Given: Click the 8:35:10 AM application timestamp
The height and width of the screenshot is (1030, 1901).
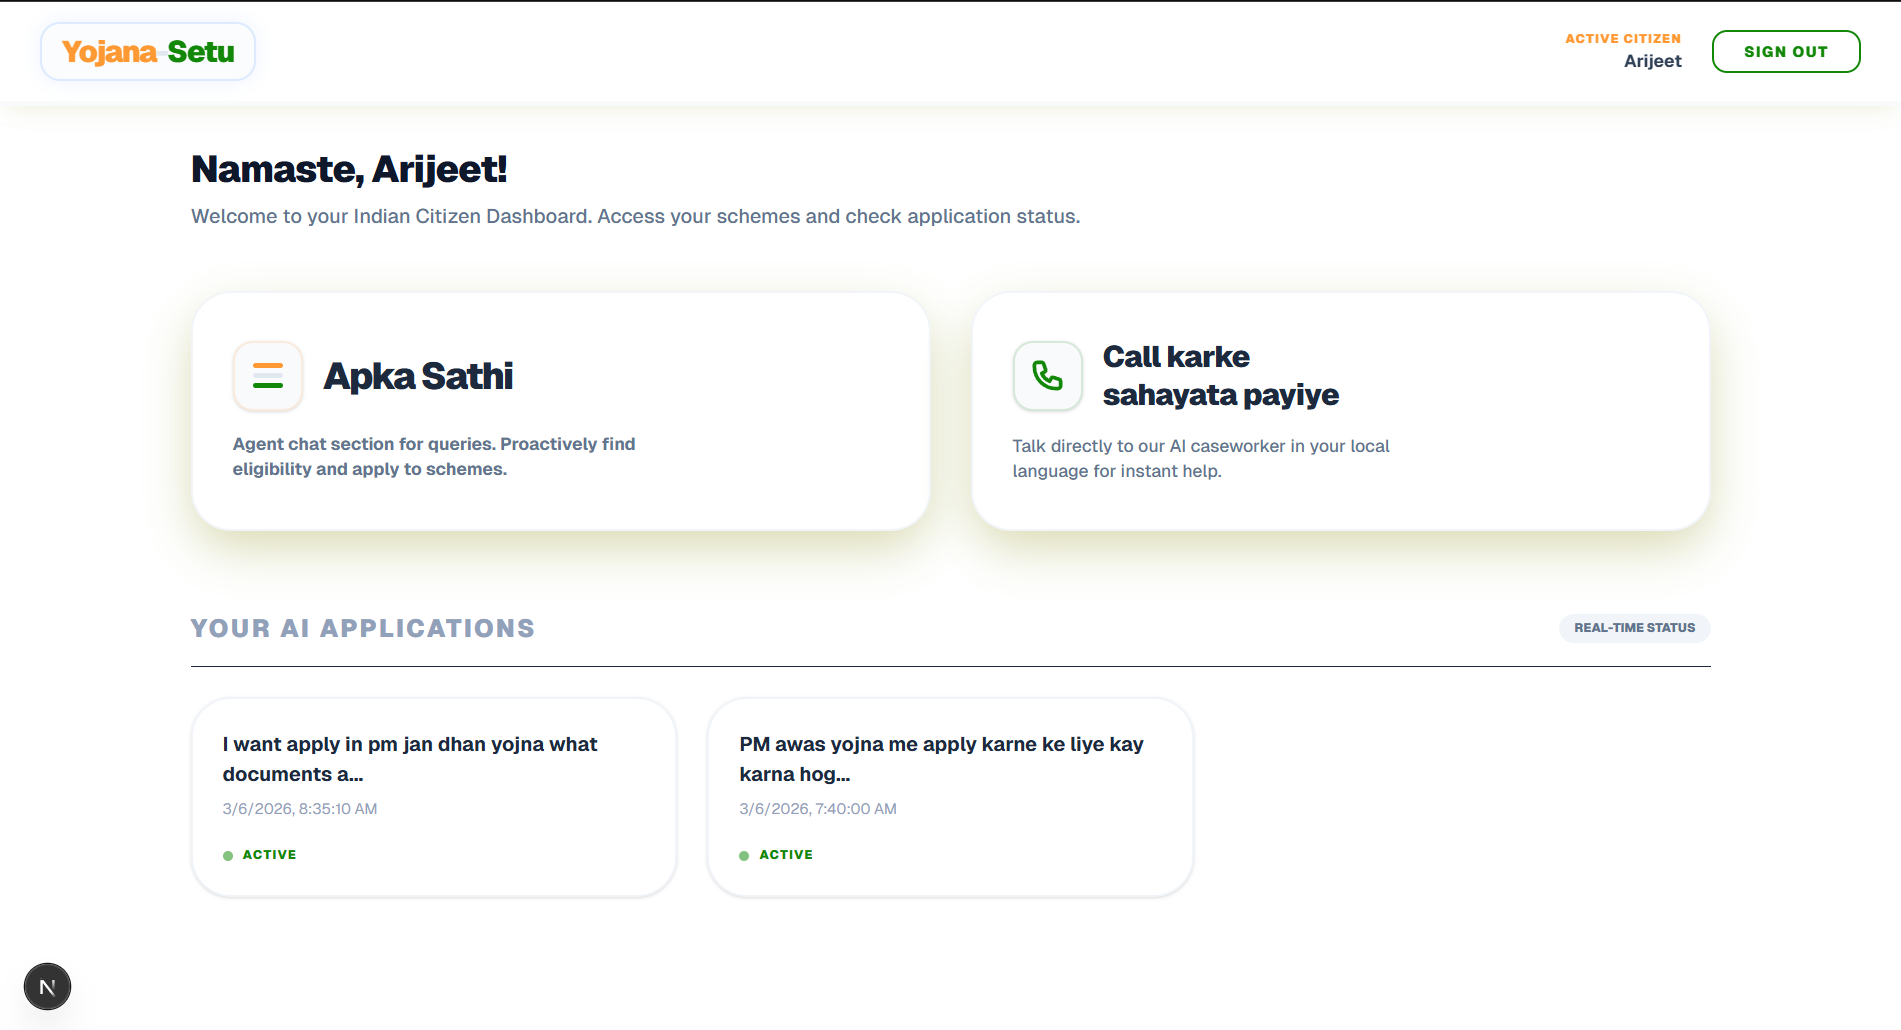Looking at the screenshot, I should 300,809.
